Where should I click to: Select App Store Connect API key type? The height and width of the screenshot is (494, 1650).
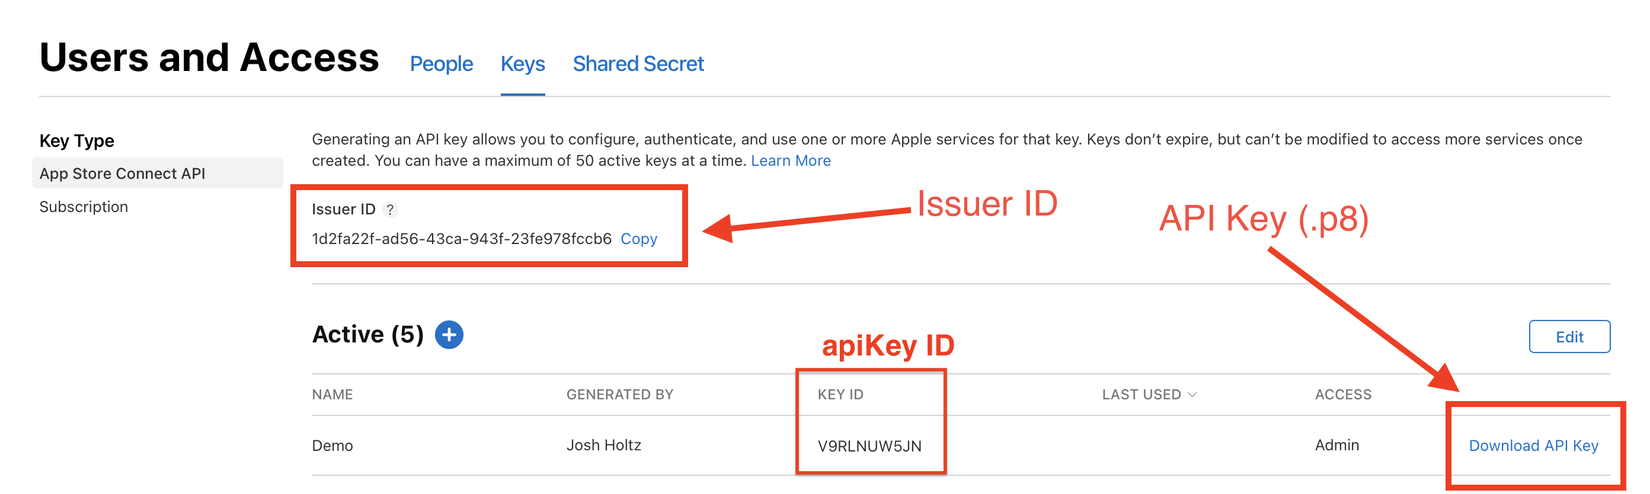tap(122, 173)
